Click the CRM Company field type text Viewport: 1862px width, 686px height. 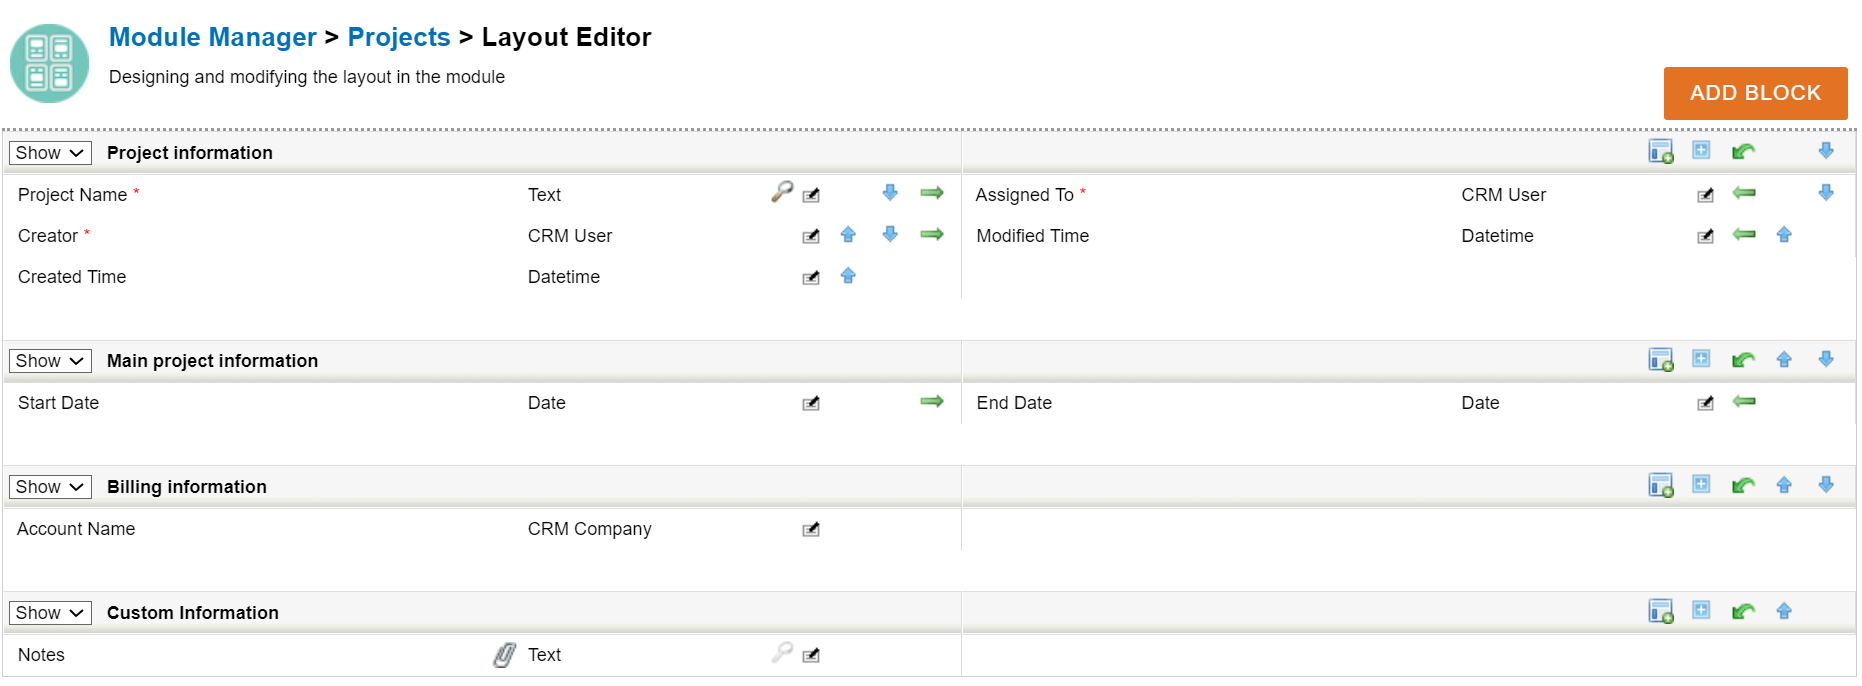(589, 529)
